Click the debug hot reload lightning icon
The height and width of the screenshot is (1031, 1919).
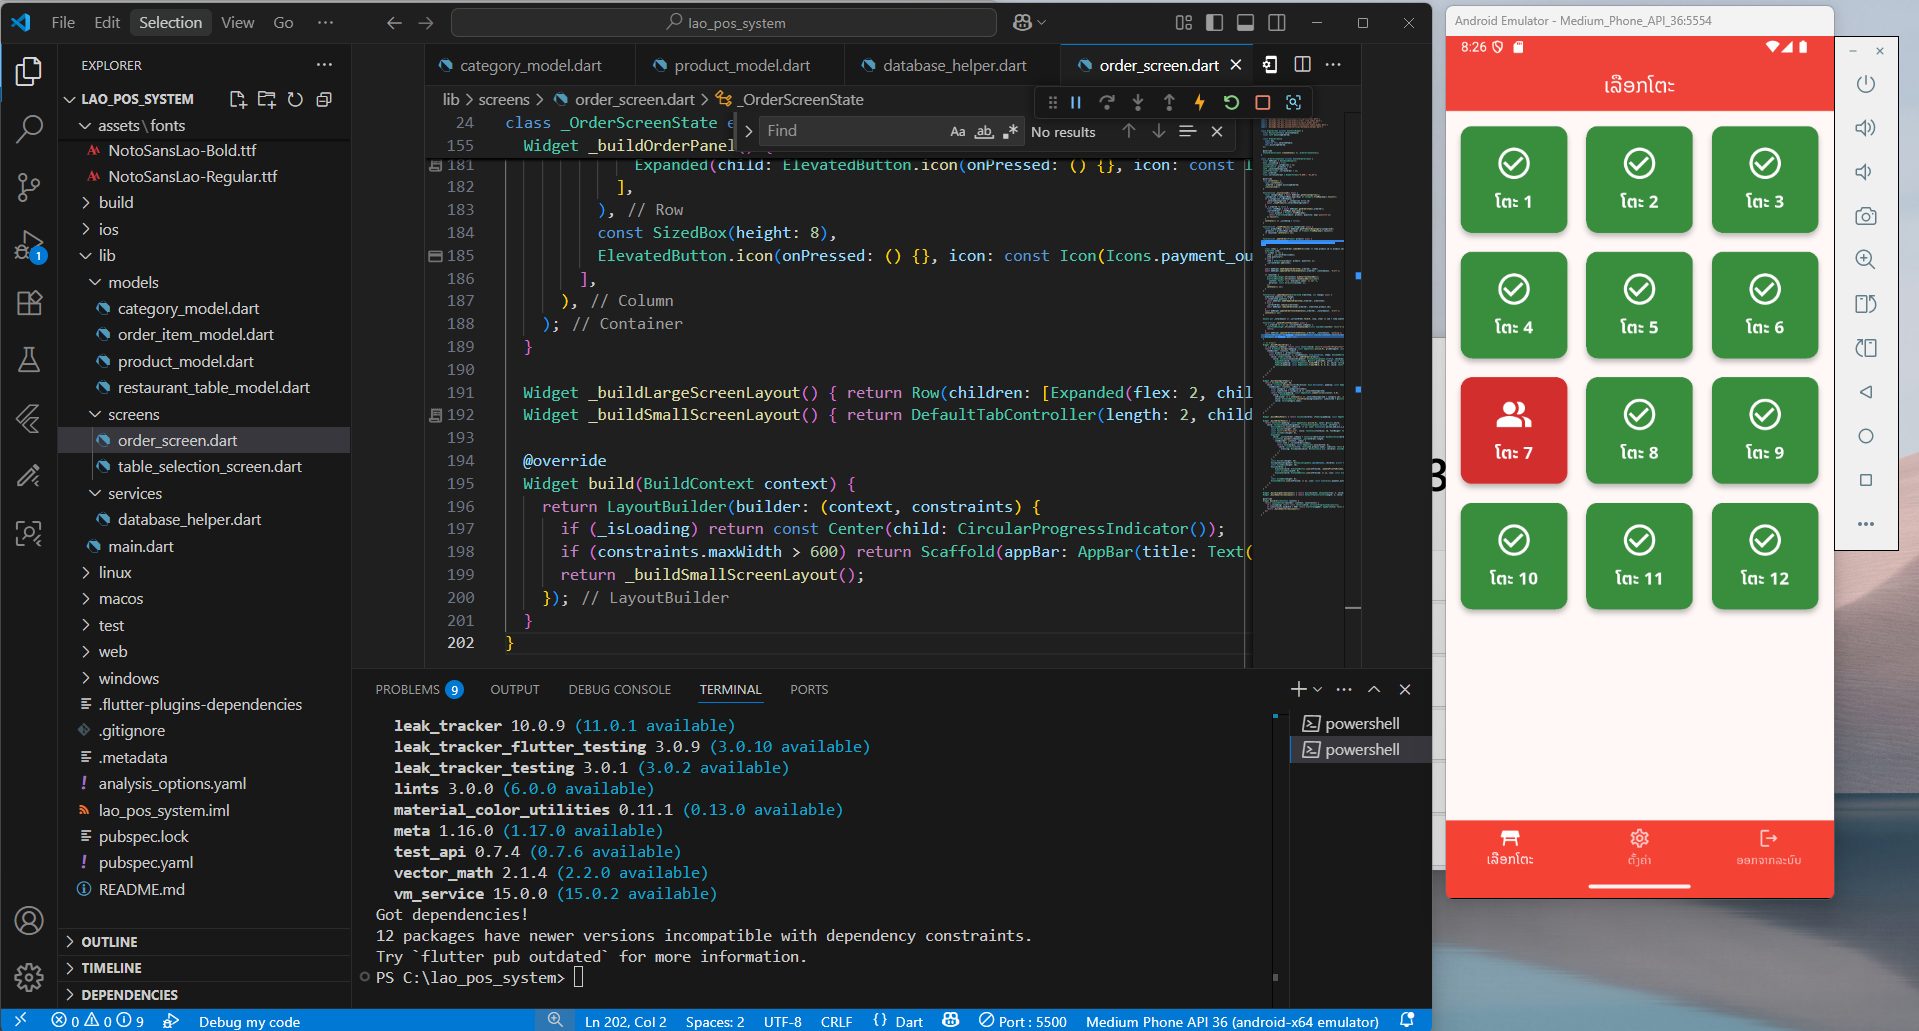pos(1199,102)
